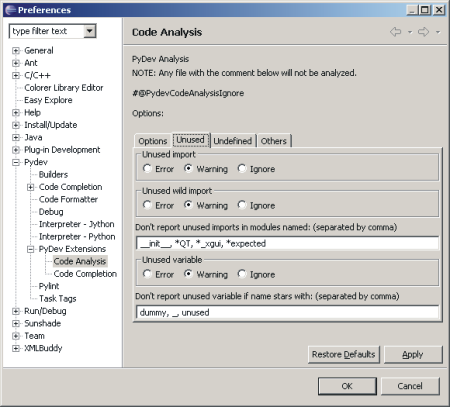
Task: Select the Debug item under Pydev
Action: pos(51,212)
